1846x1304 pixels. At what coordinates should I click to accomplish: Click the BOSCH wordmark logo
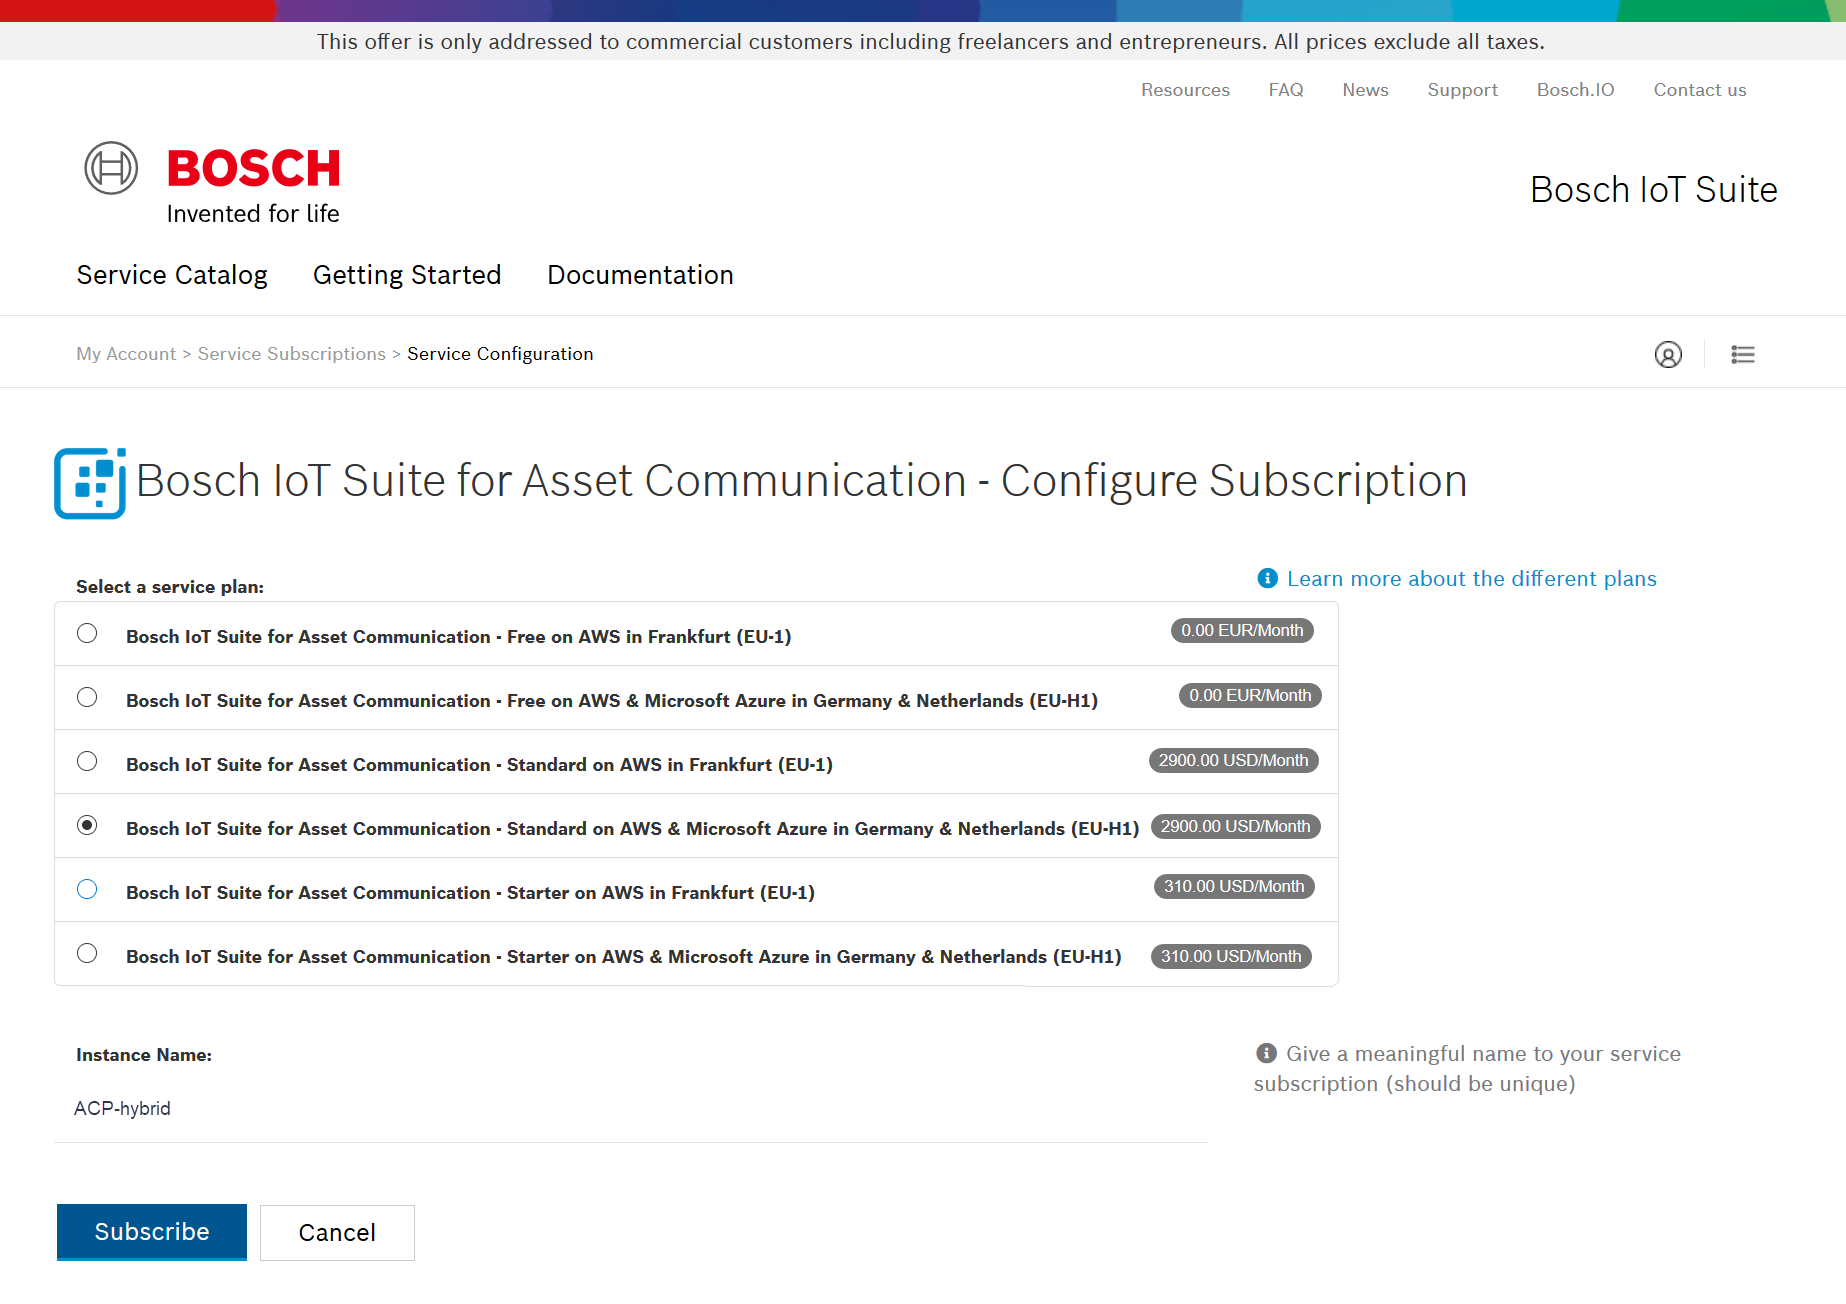[254, 168]
